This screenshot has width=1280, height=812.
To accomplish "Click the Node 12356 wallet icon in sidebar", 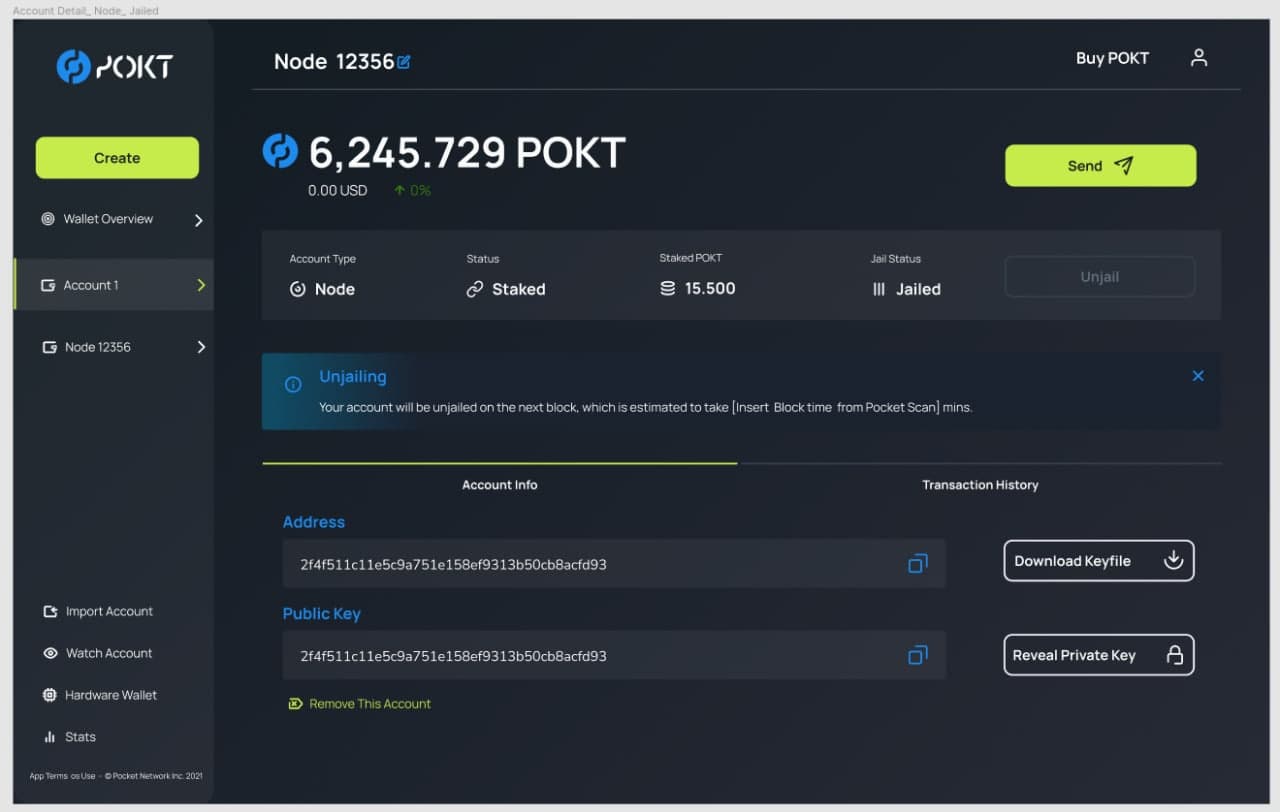I will [x=49, y=347].
